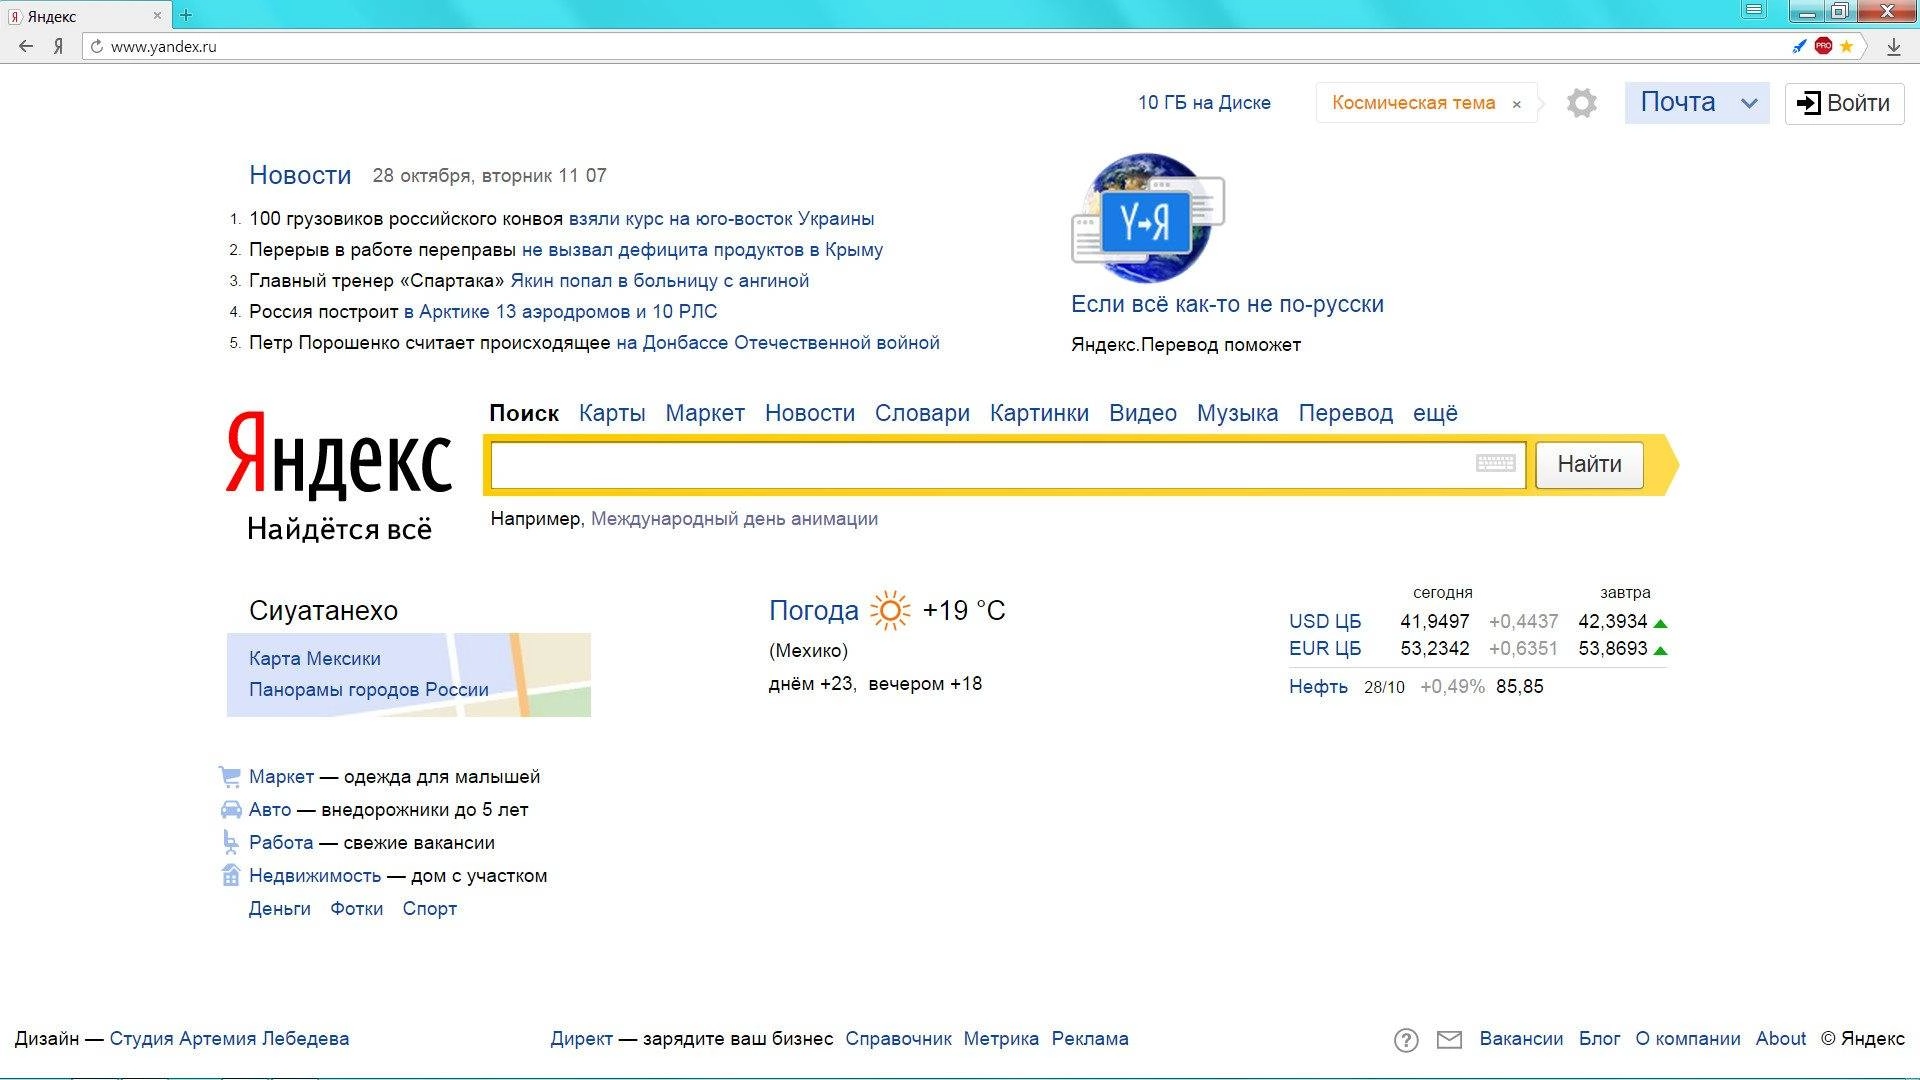
Task: Open Студия Артемия Лебедева link
Action: pos(229,1038)
